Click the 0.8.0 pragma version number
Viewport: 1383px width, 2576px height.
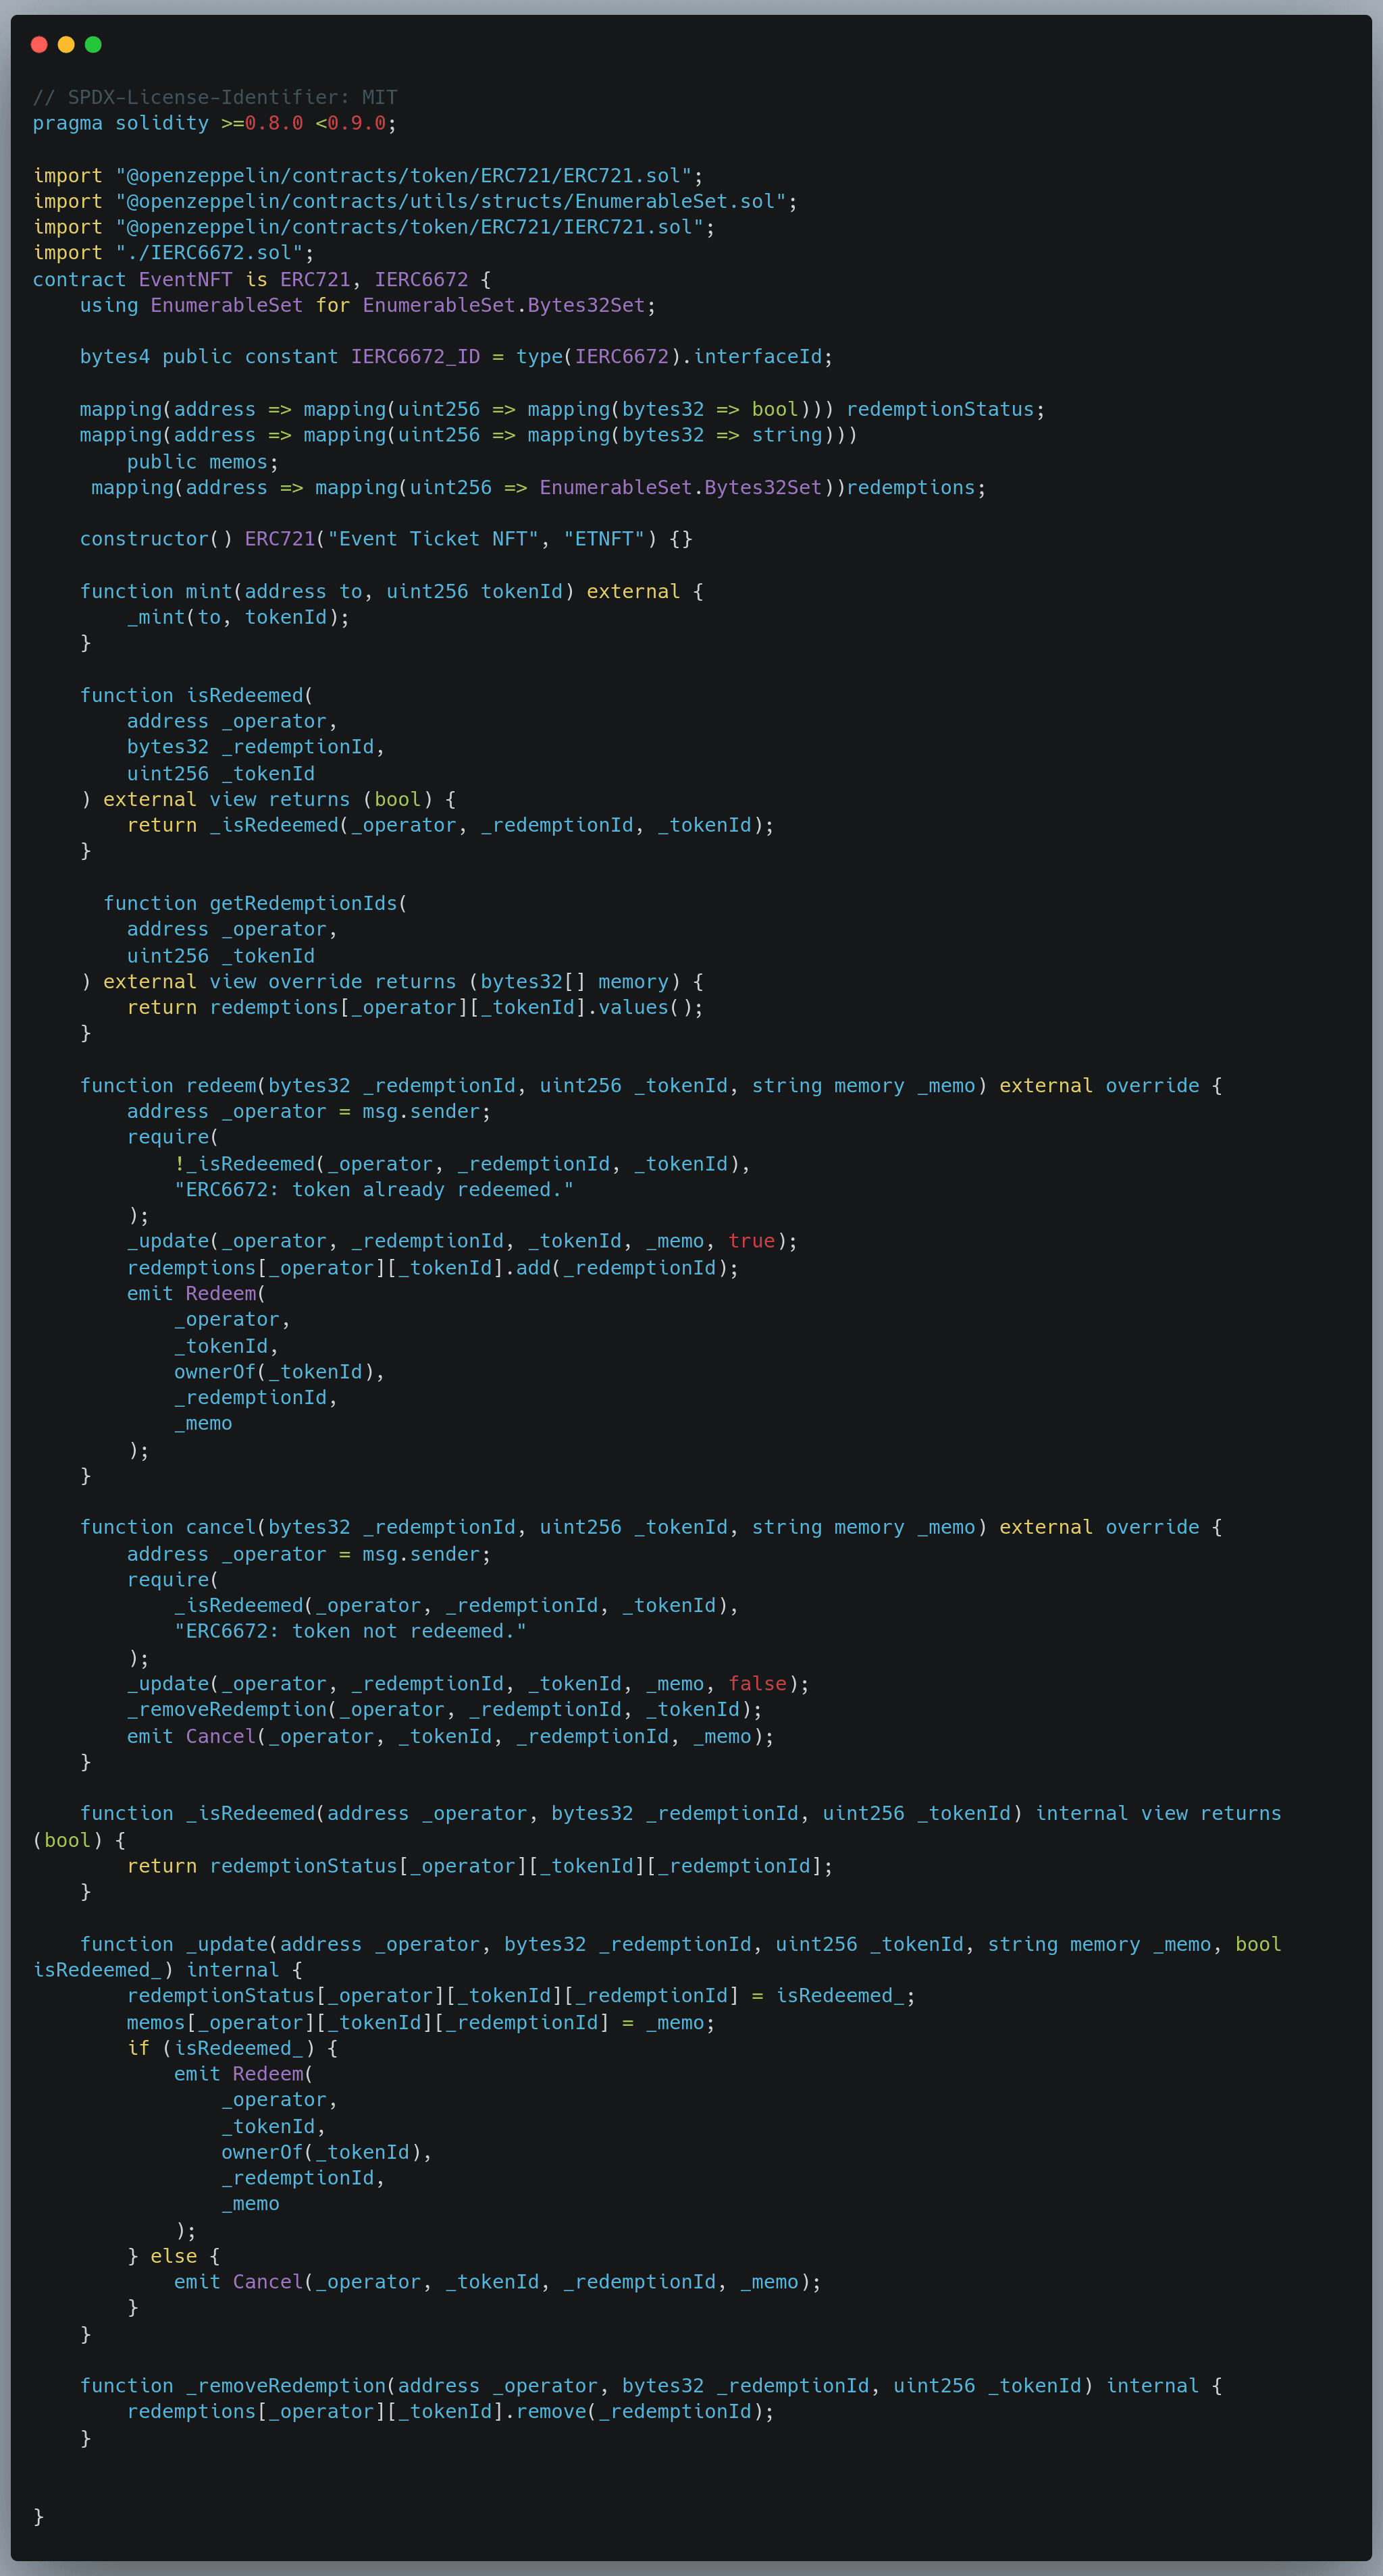[273, 123]
